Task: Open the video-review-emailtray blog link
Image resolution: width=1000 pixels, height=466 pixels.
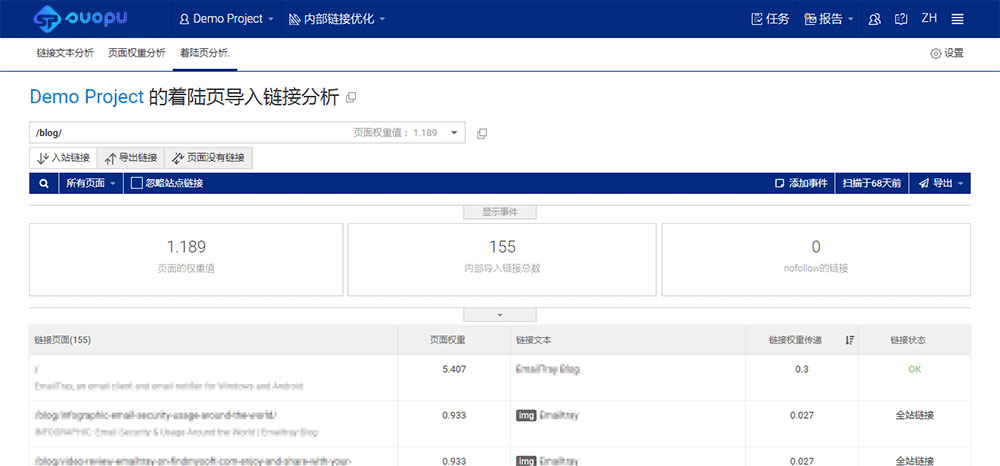Action: [x=194, y=461]
